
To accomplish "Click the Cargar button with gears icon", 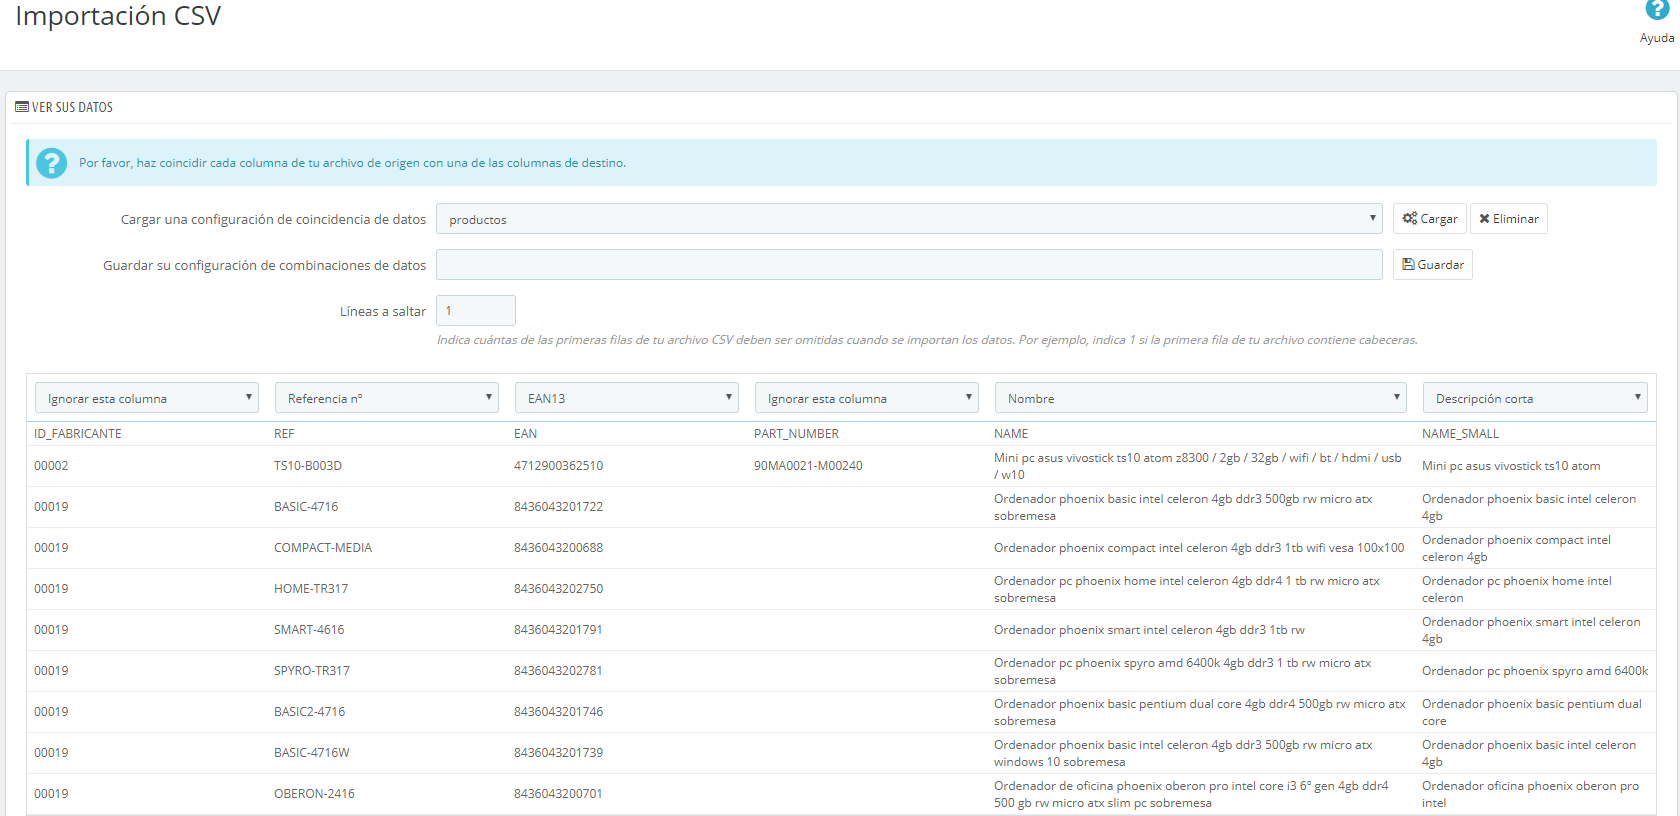I will (1429, 219).
